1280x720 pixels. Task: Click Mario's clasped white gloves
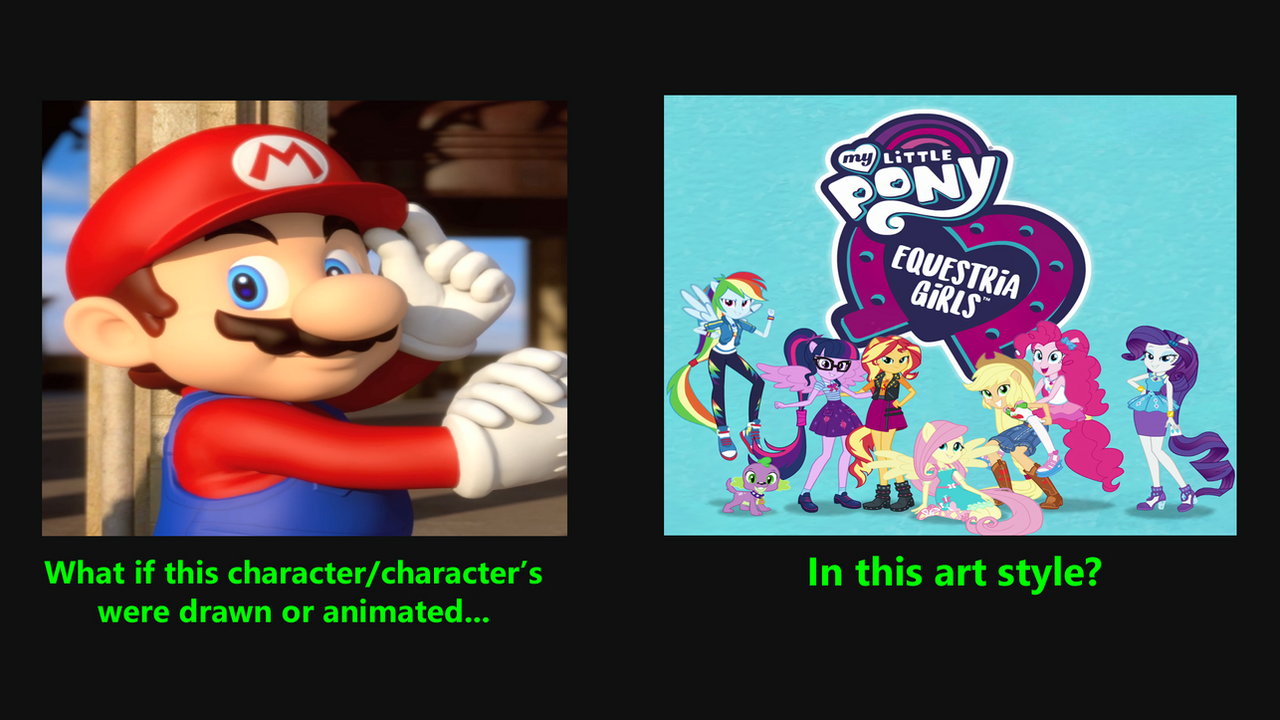click(508, 420)
